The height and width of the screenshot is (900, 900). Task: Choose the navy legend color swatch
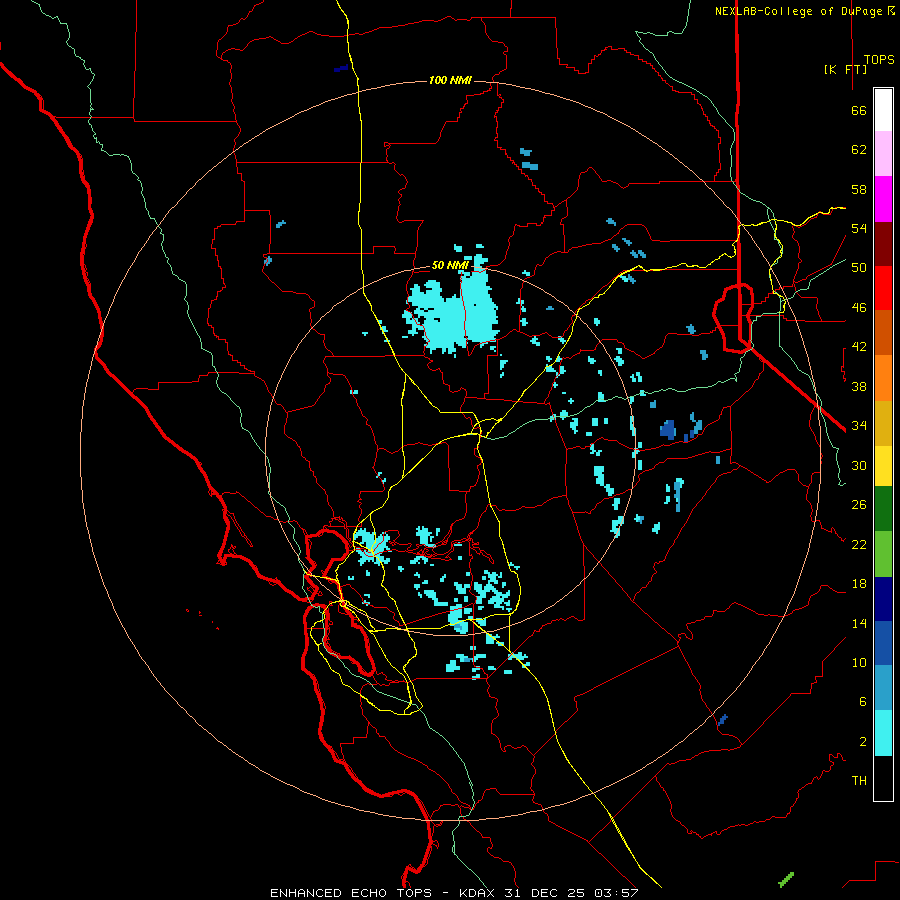pyautogui.click(x=883, y=599)
